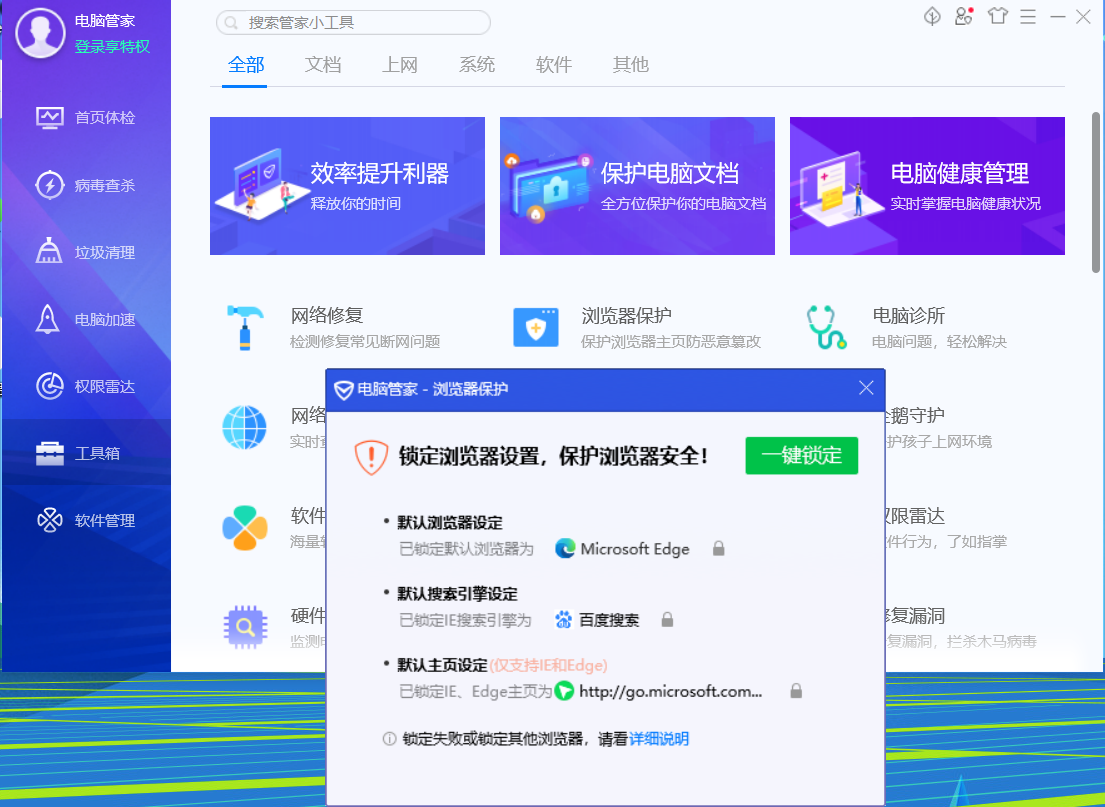
Task: Click the 一键锁定 green button
Action: point(801,456)
